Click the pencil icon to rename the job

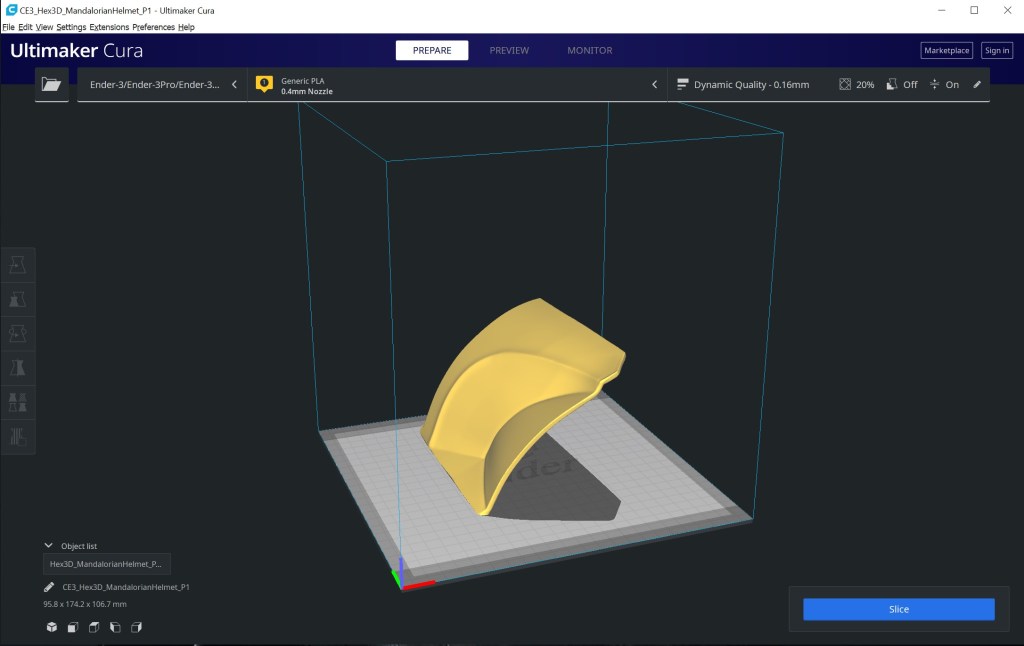coord(49,587)
